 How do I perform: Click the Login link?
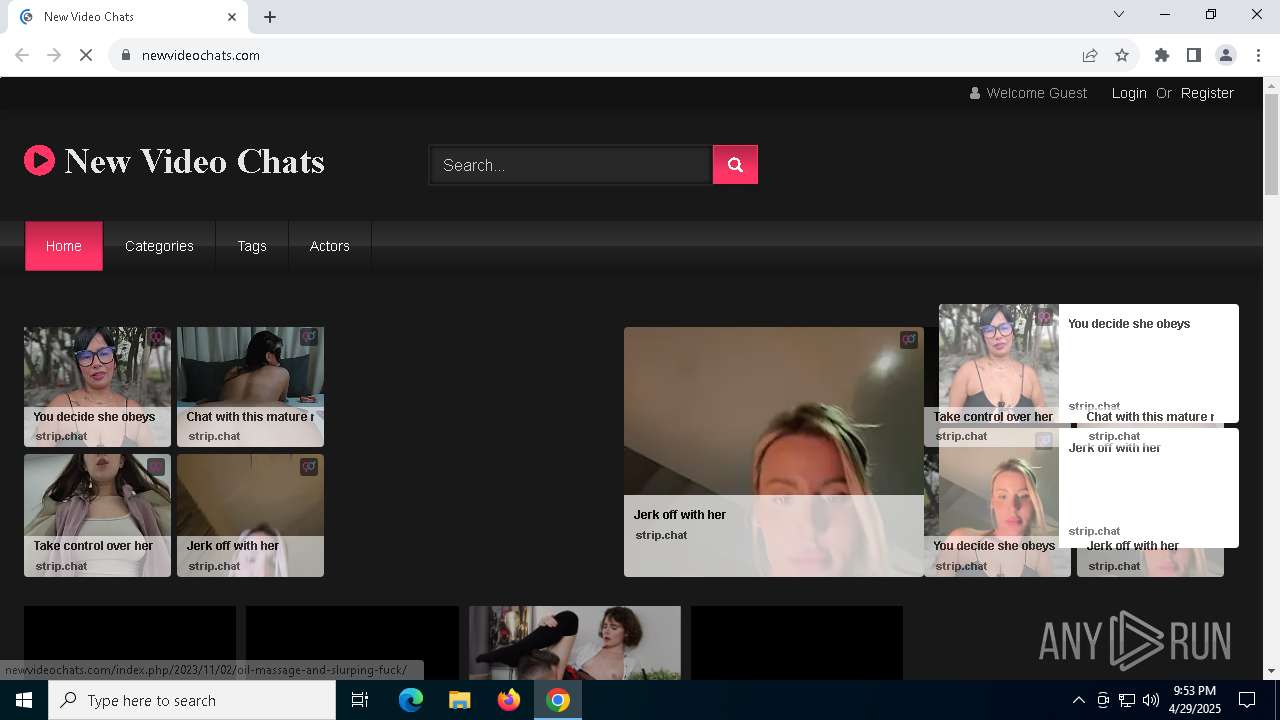[1129, 93]
